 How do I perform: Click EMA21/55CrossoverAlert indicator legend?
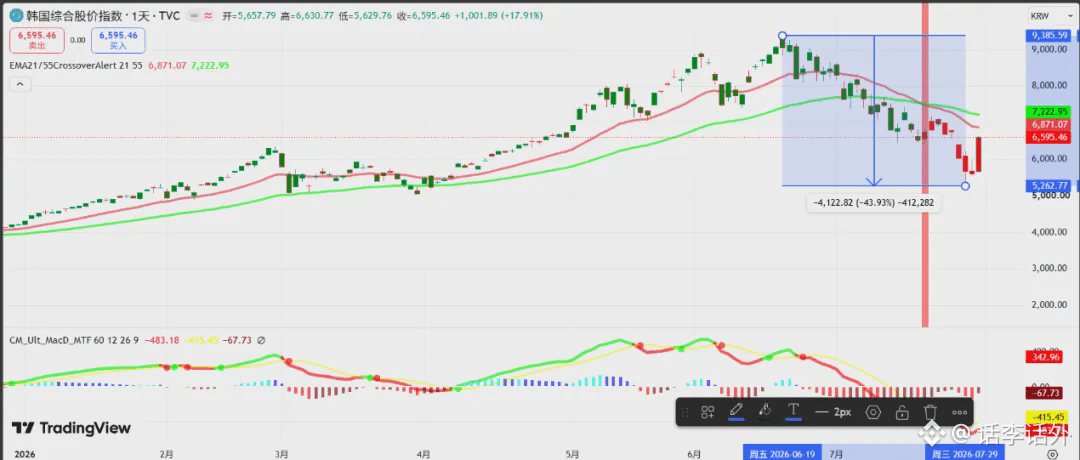click(x=77, y=65)
